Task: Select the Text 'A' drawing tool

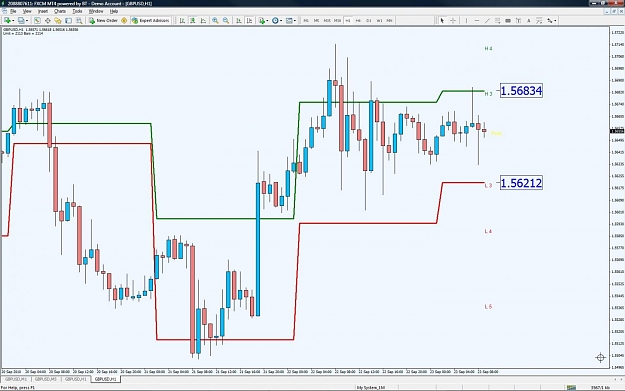Action: click(x=529, y=20)
